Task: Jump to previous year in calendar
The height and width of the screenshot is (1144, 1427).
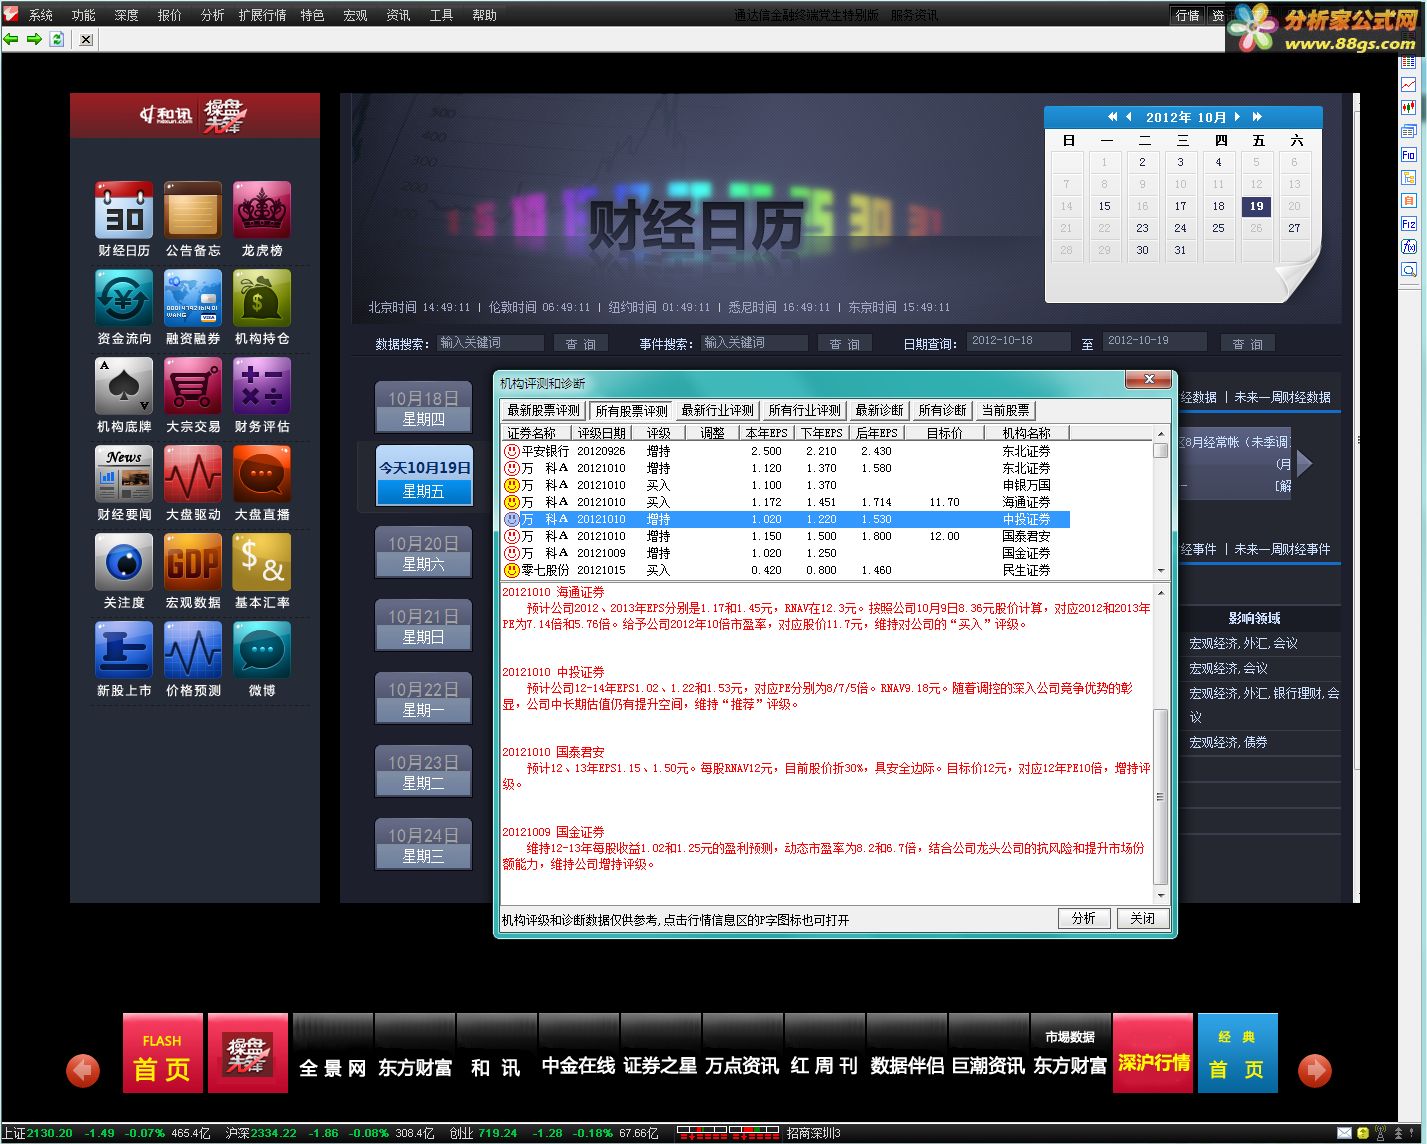Action: [x=1112, y=117]
